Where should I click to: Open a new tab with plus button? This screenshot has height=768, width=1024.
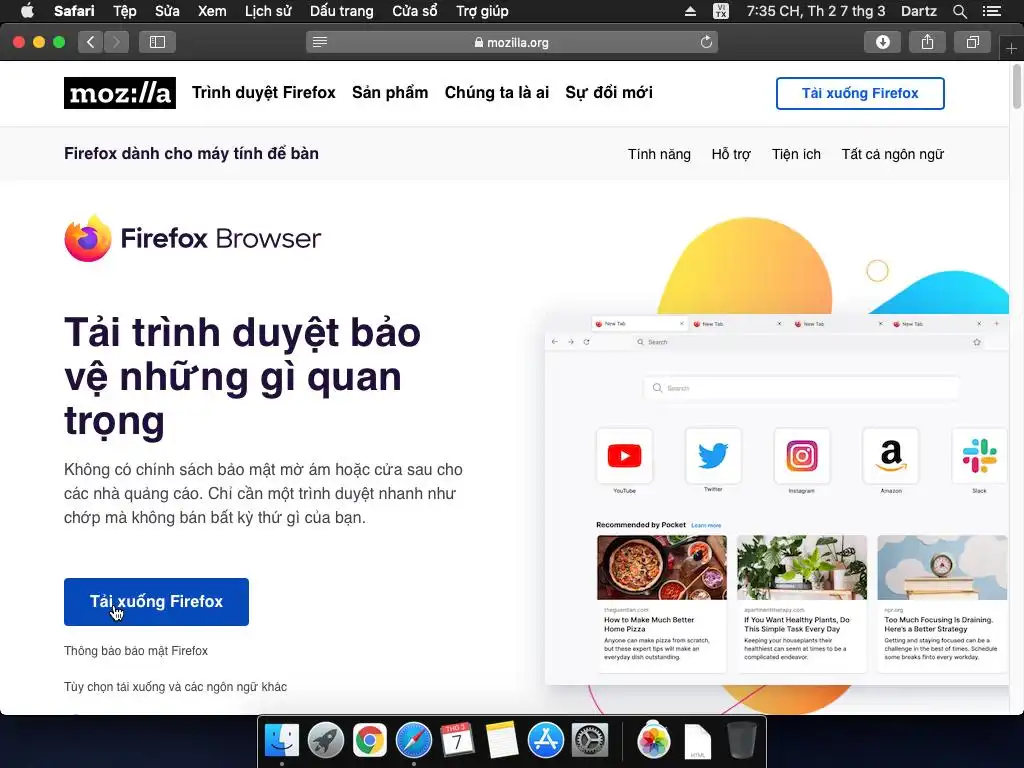point(1011,49)
